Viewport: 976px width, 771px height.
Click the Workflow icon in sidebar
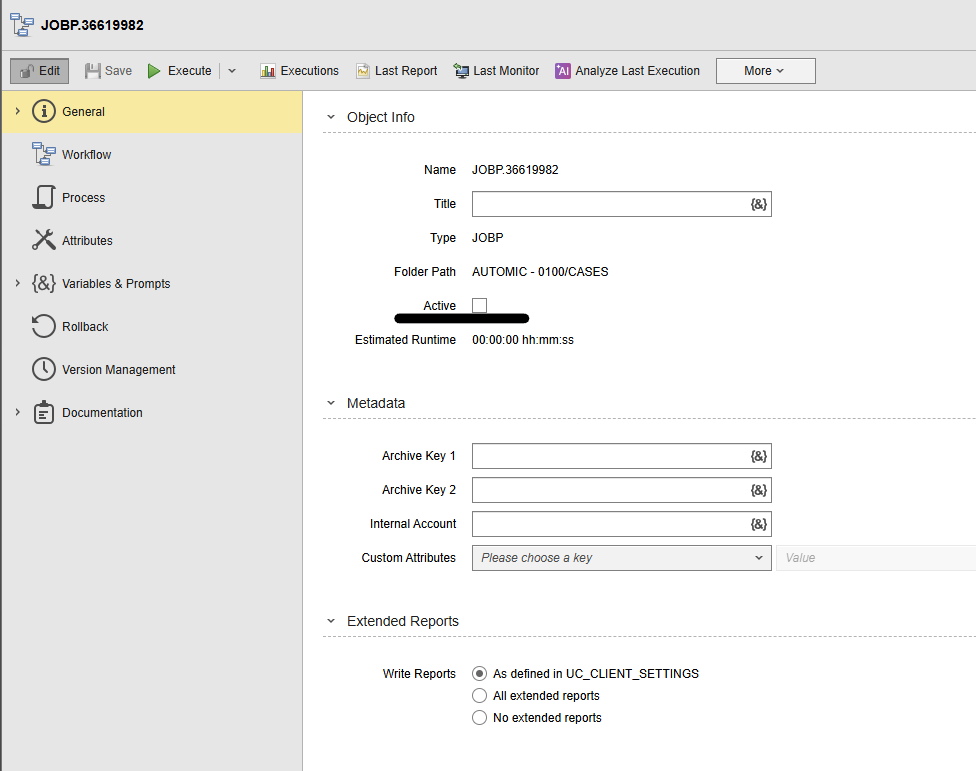pos(44,154)
